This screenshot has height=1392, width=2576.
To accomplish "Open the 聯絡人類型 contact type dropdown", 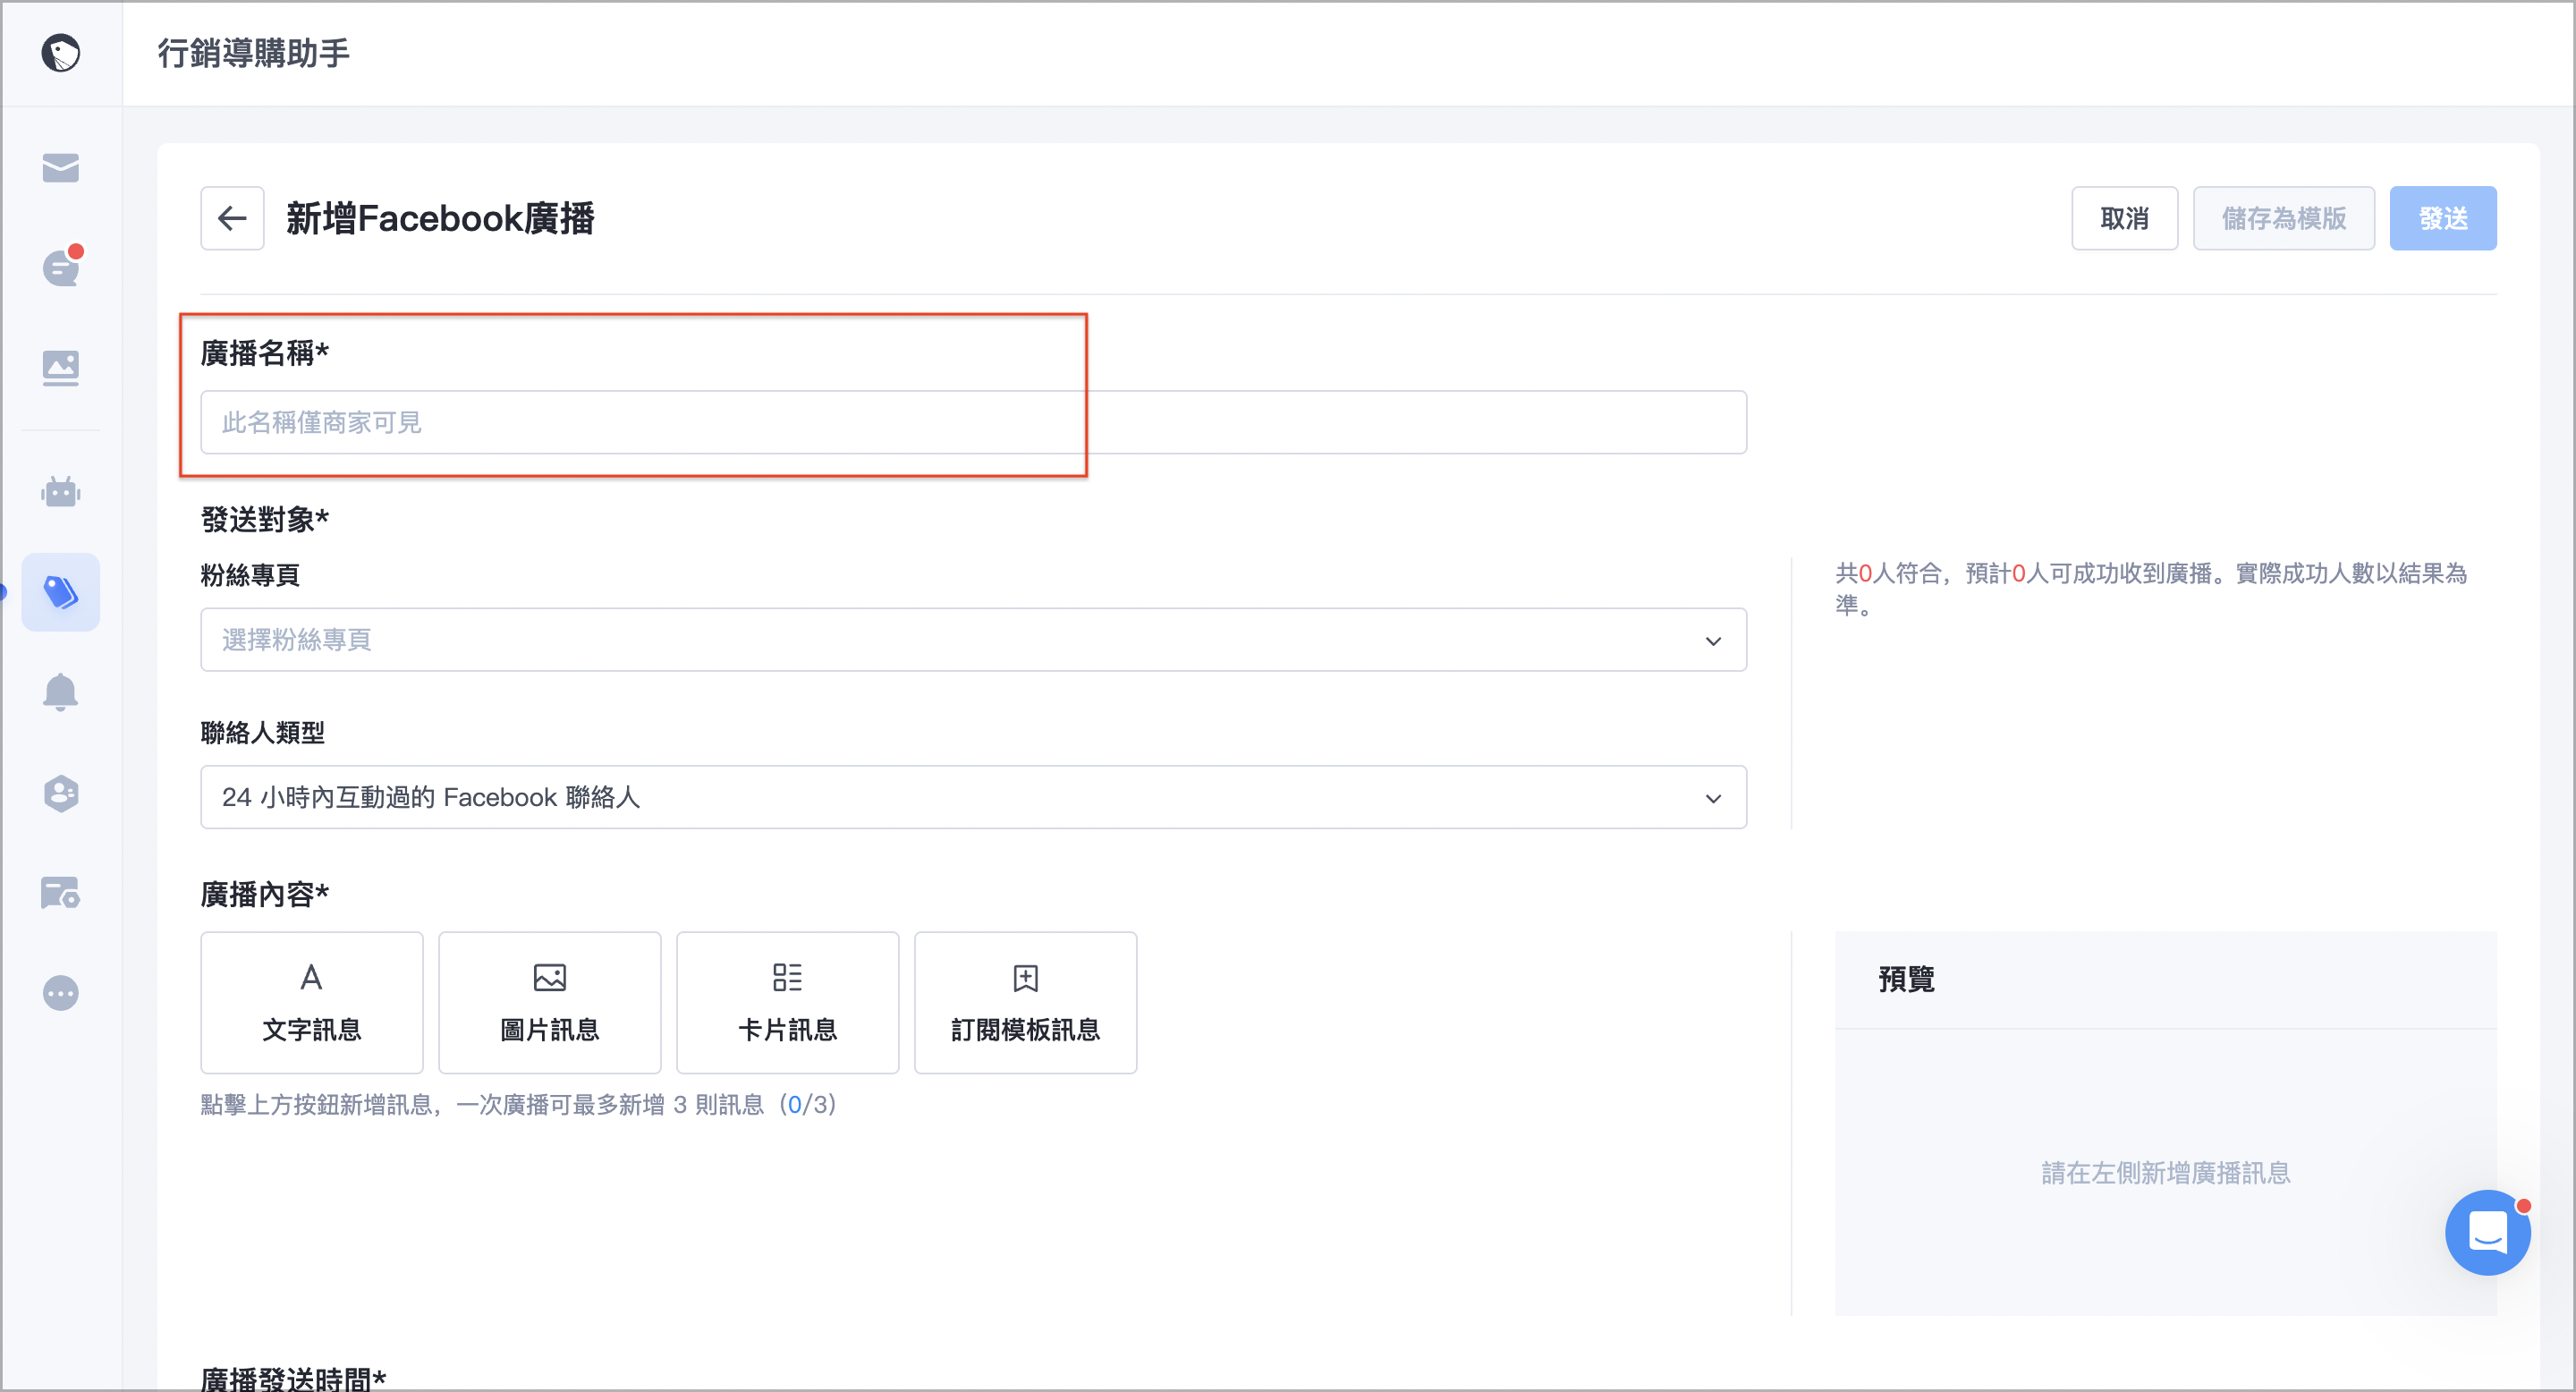I will click(x=974, y=797).
